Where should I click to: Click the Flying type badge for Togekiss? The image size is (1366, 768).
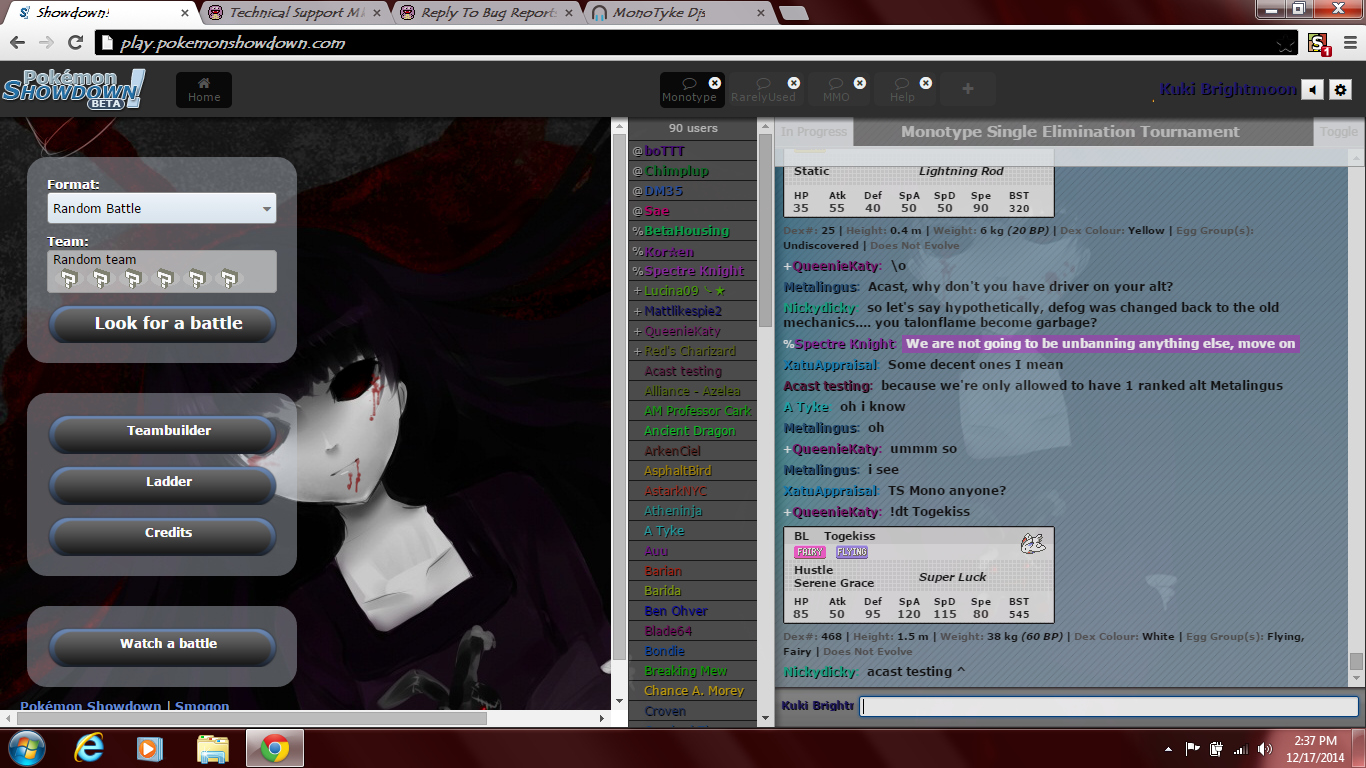(852, 552)
